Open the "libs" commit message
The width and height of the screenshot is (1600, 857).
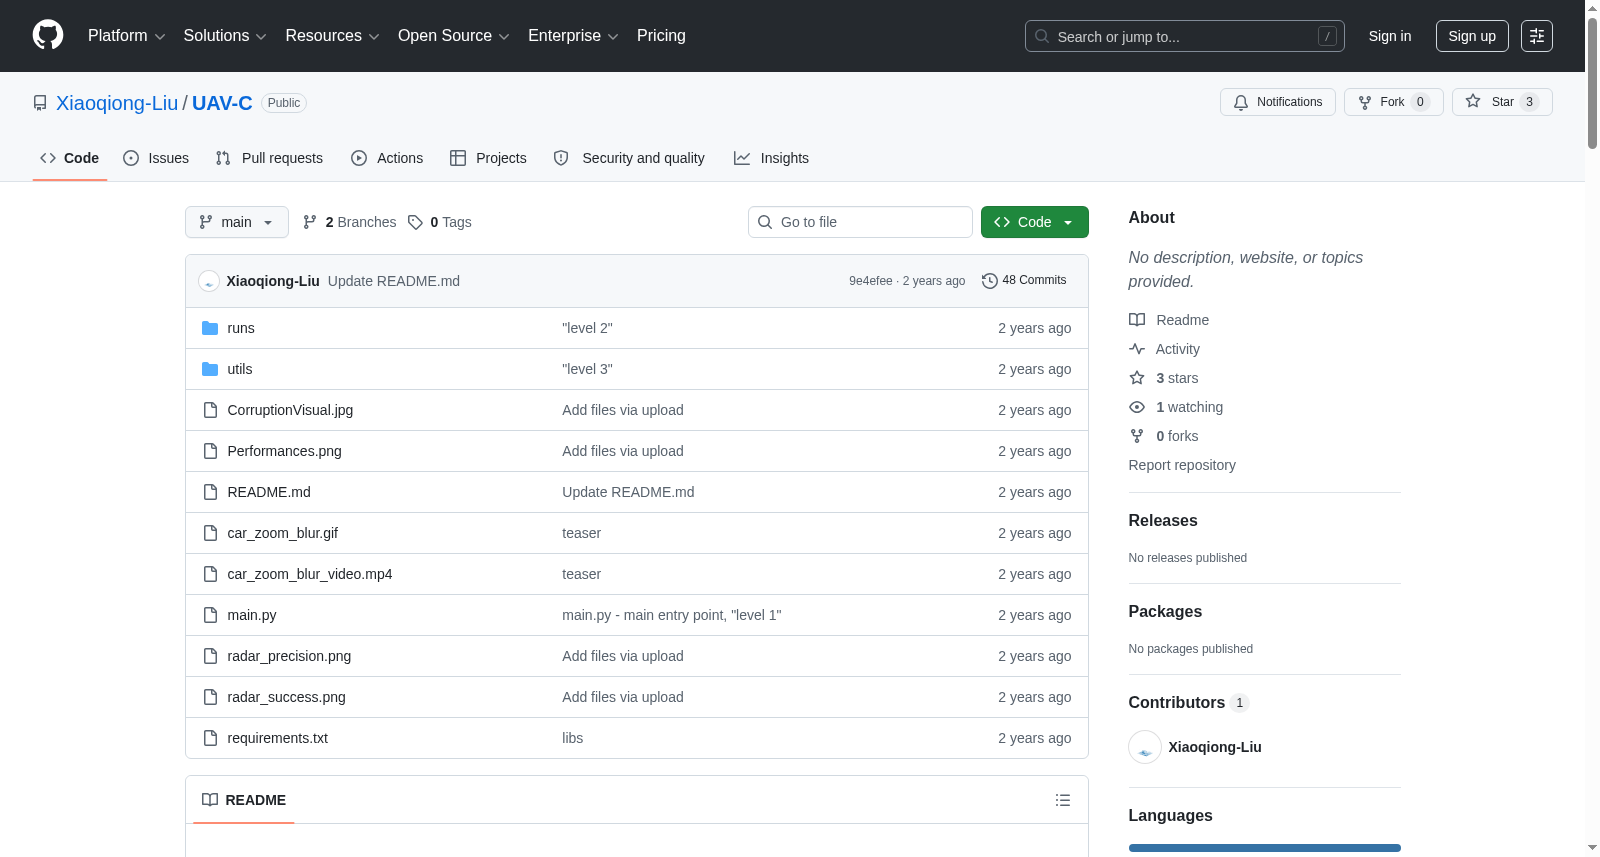[x=572, y=738]
